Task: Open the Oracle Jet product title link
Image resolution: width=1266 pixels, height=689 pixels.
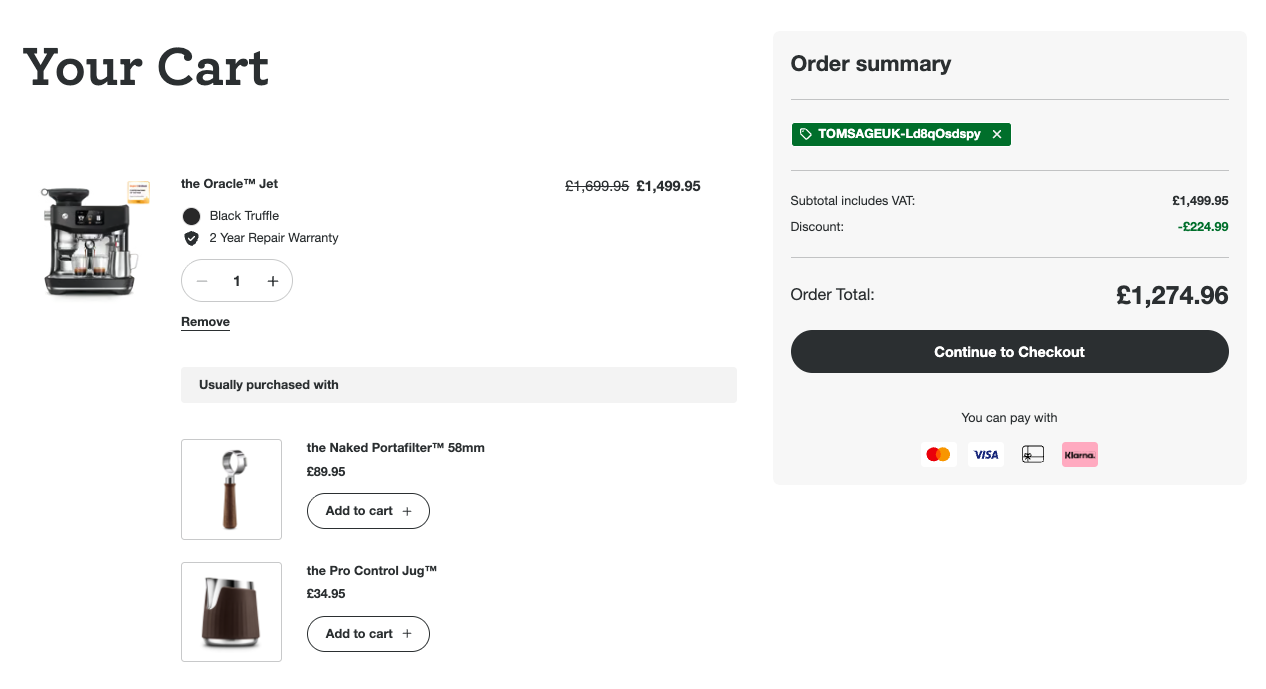Action: [x=229, y=184]
